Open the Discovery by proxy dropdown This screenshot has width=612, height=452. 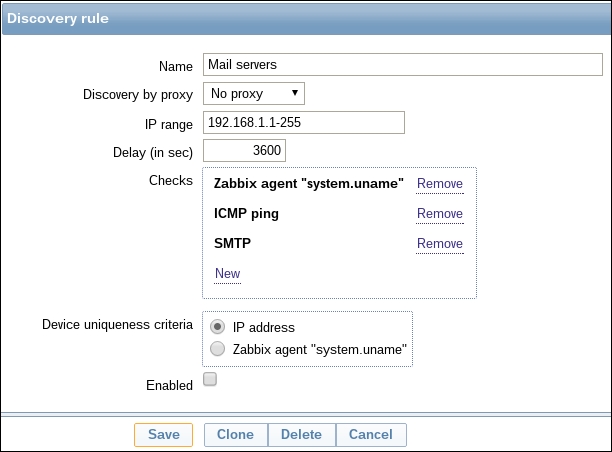coord(253,93)
